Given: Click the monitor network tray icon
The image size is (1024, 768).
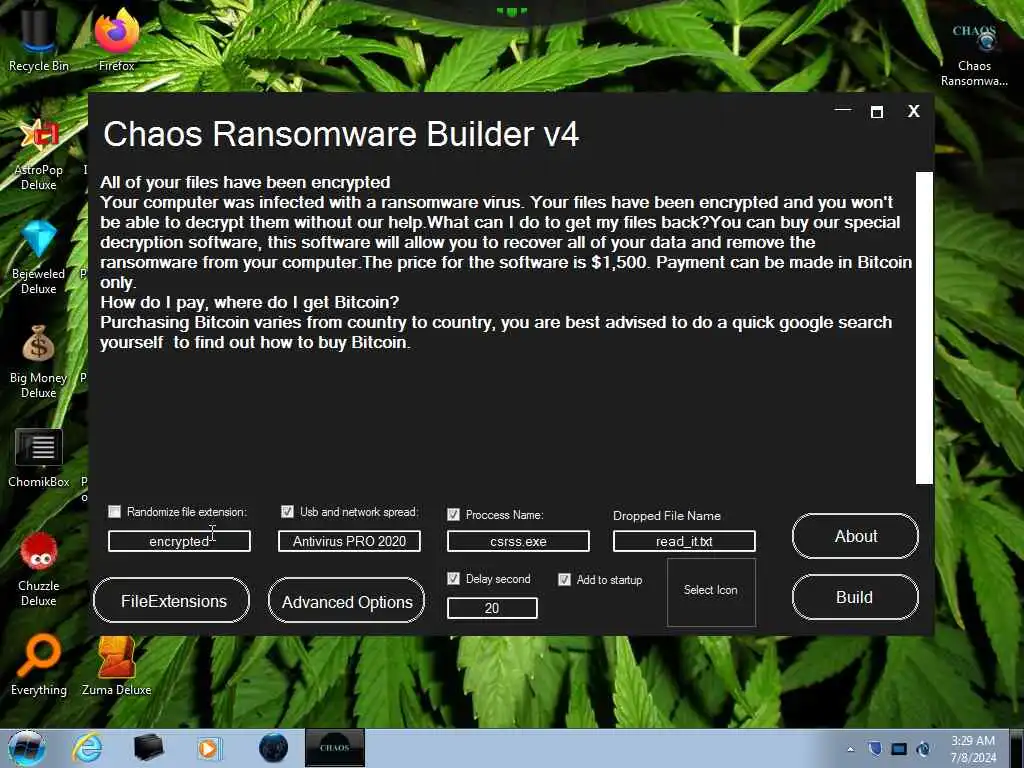Looking at the screenshot, I should pos(899,749).
